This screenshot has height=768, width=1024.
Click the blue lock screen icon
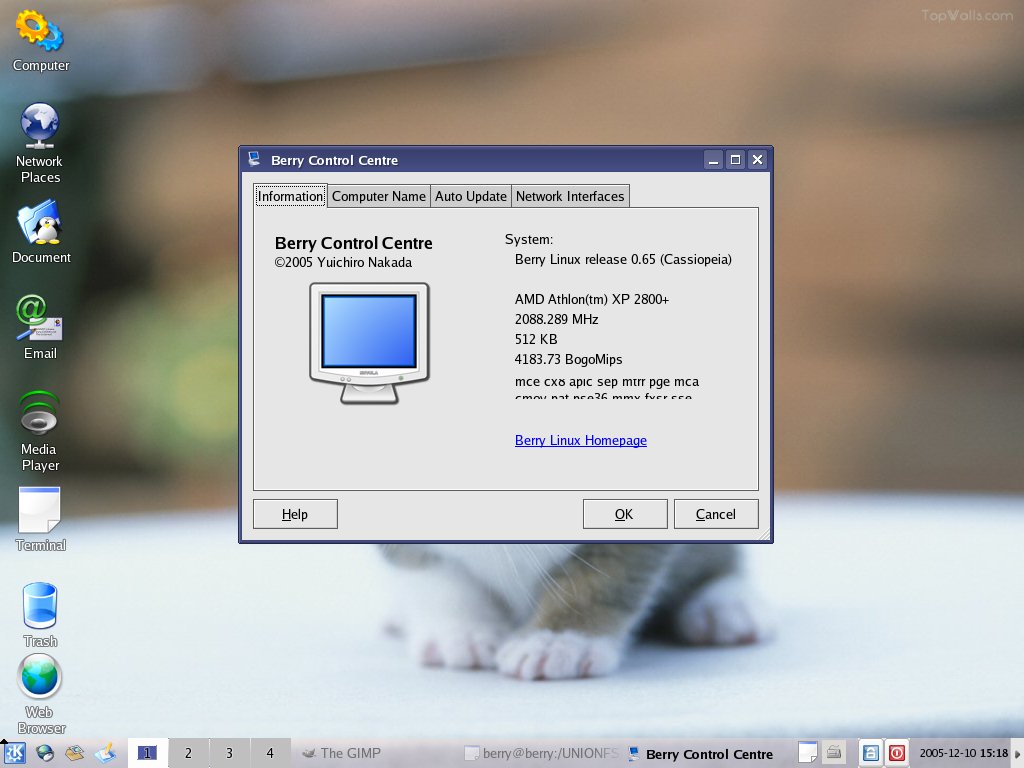[870, 753]
